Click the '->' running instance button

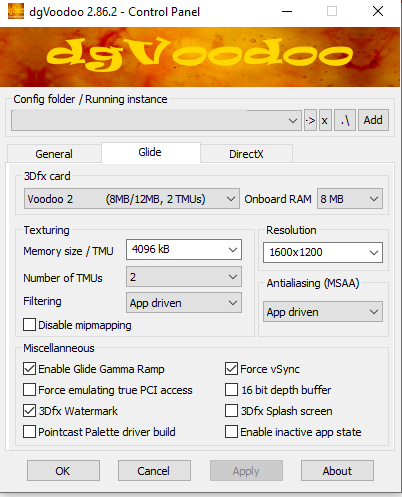[x=310, y=120]
